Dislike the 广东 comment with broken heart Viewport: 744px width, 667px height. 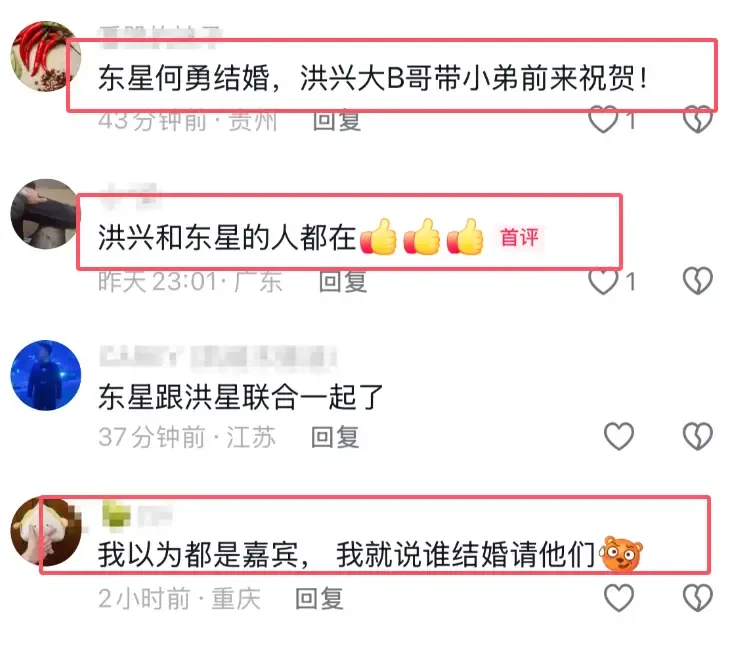pos(698,281)
